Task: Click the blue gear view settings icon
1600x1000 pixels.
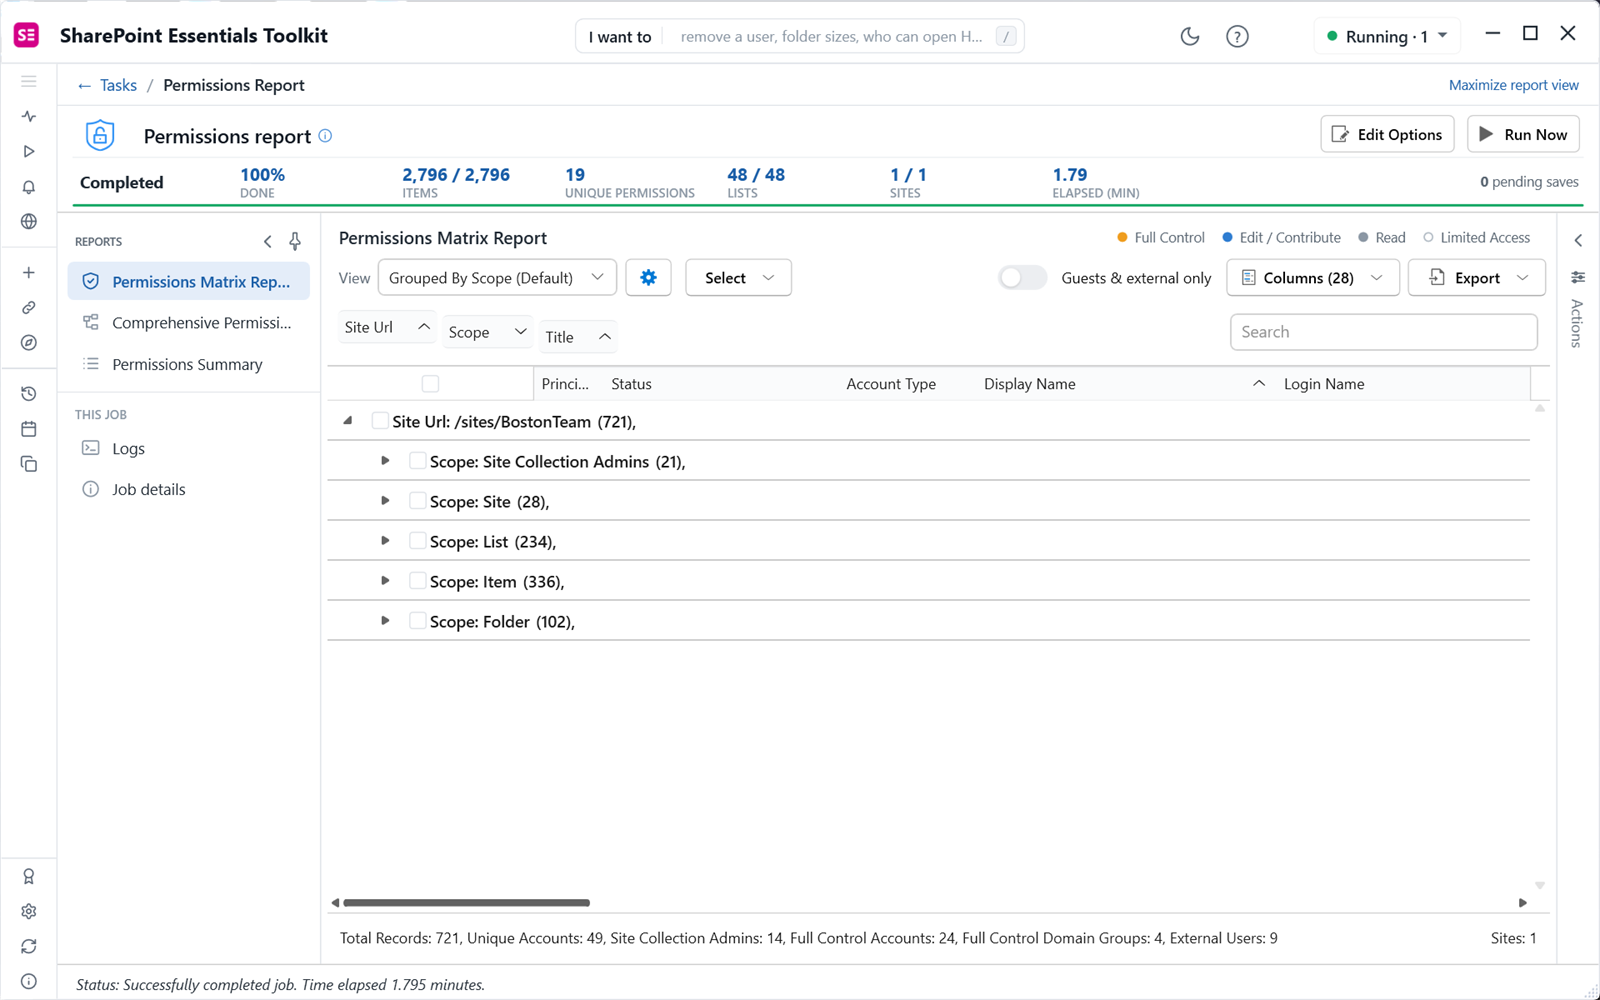Action: click(x=648, y=278)
